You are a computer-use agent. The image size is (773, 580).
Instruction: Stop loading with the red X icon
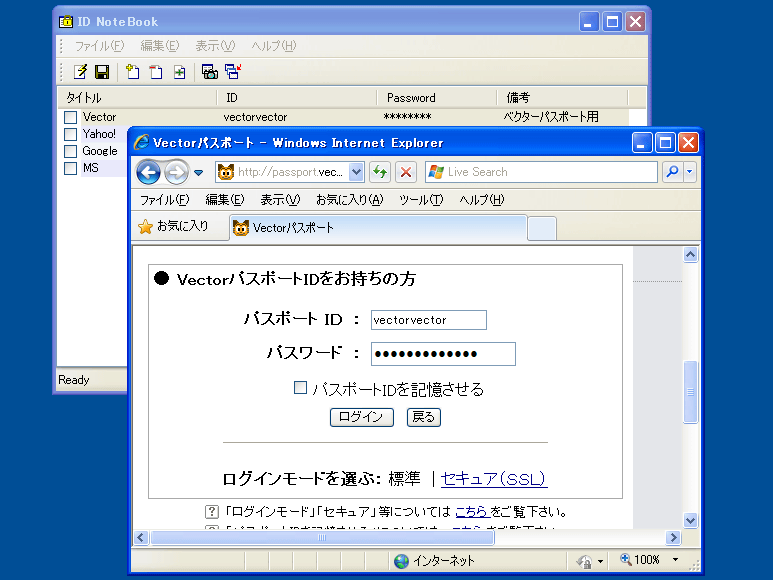[406, 172]
